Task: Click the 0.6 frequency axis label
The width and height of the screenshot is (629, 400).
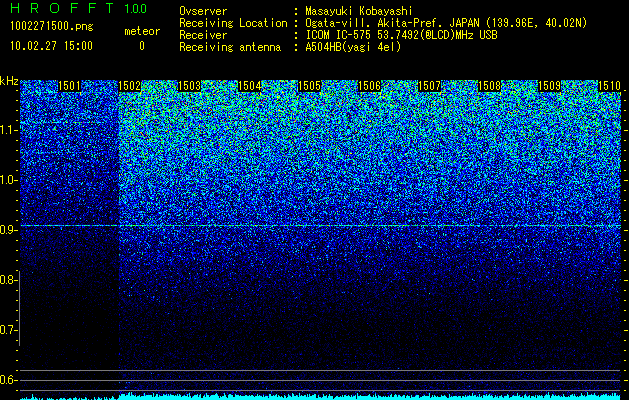Action: pos(7,380)
